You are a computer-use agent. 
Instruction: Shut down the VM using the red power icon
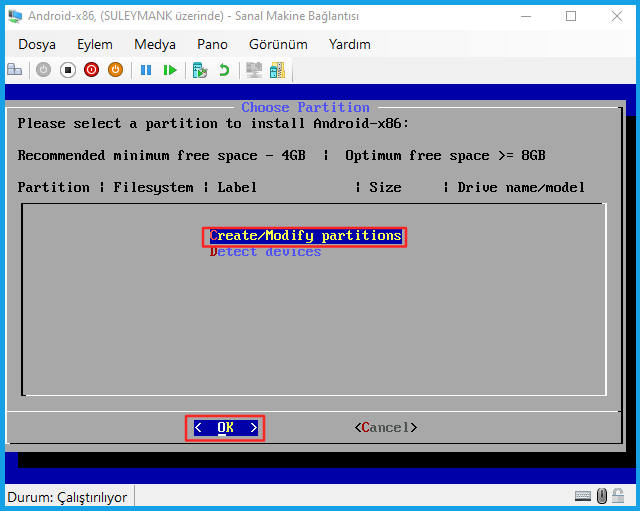(91, 70)
